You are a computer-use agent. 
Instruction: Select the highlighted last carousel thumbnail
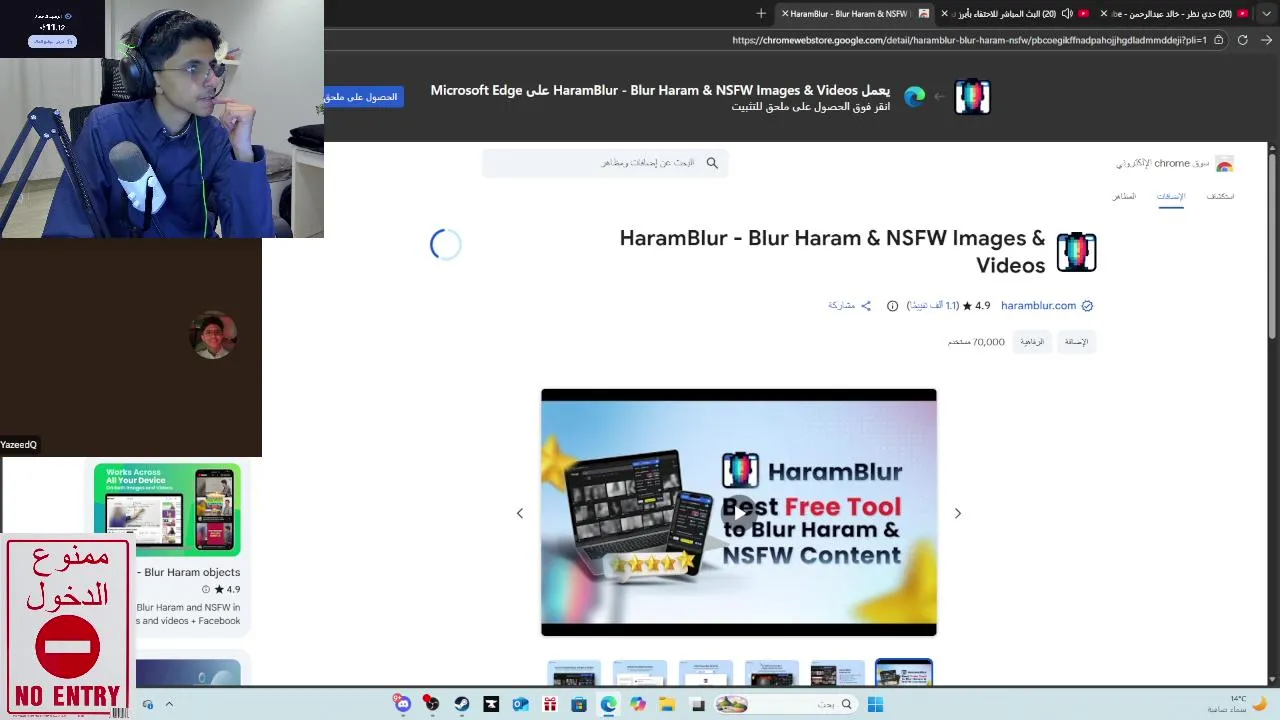click(x=904, y=673)
